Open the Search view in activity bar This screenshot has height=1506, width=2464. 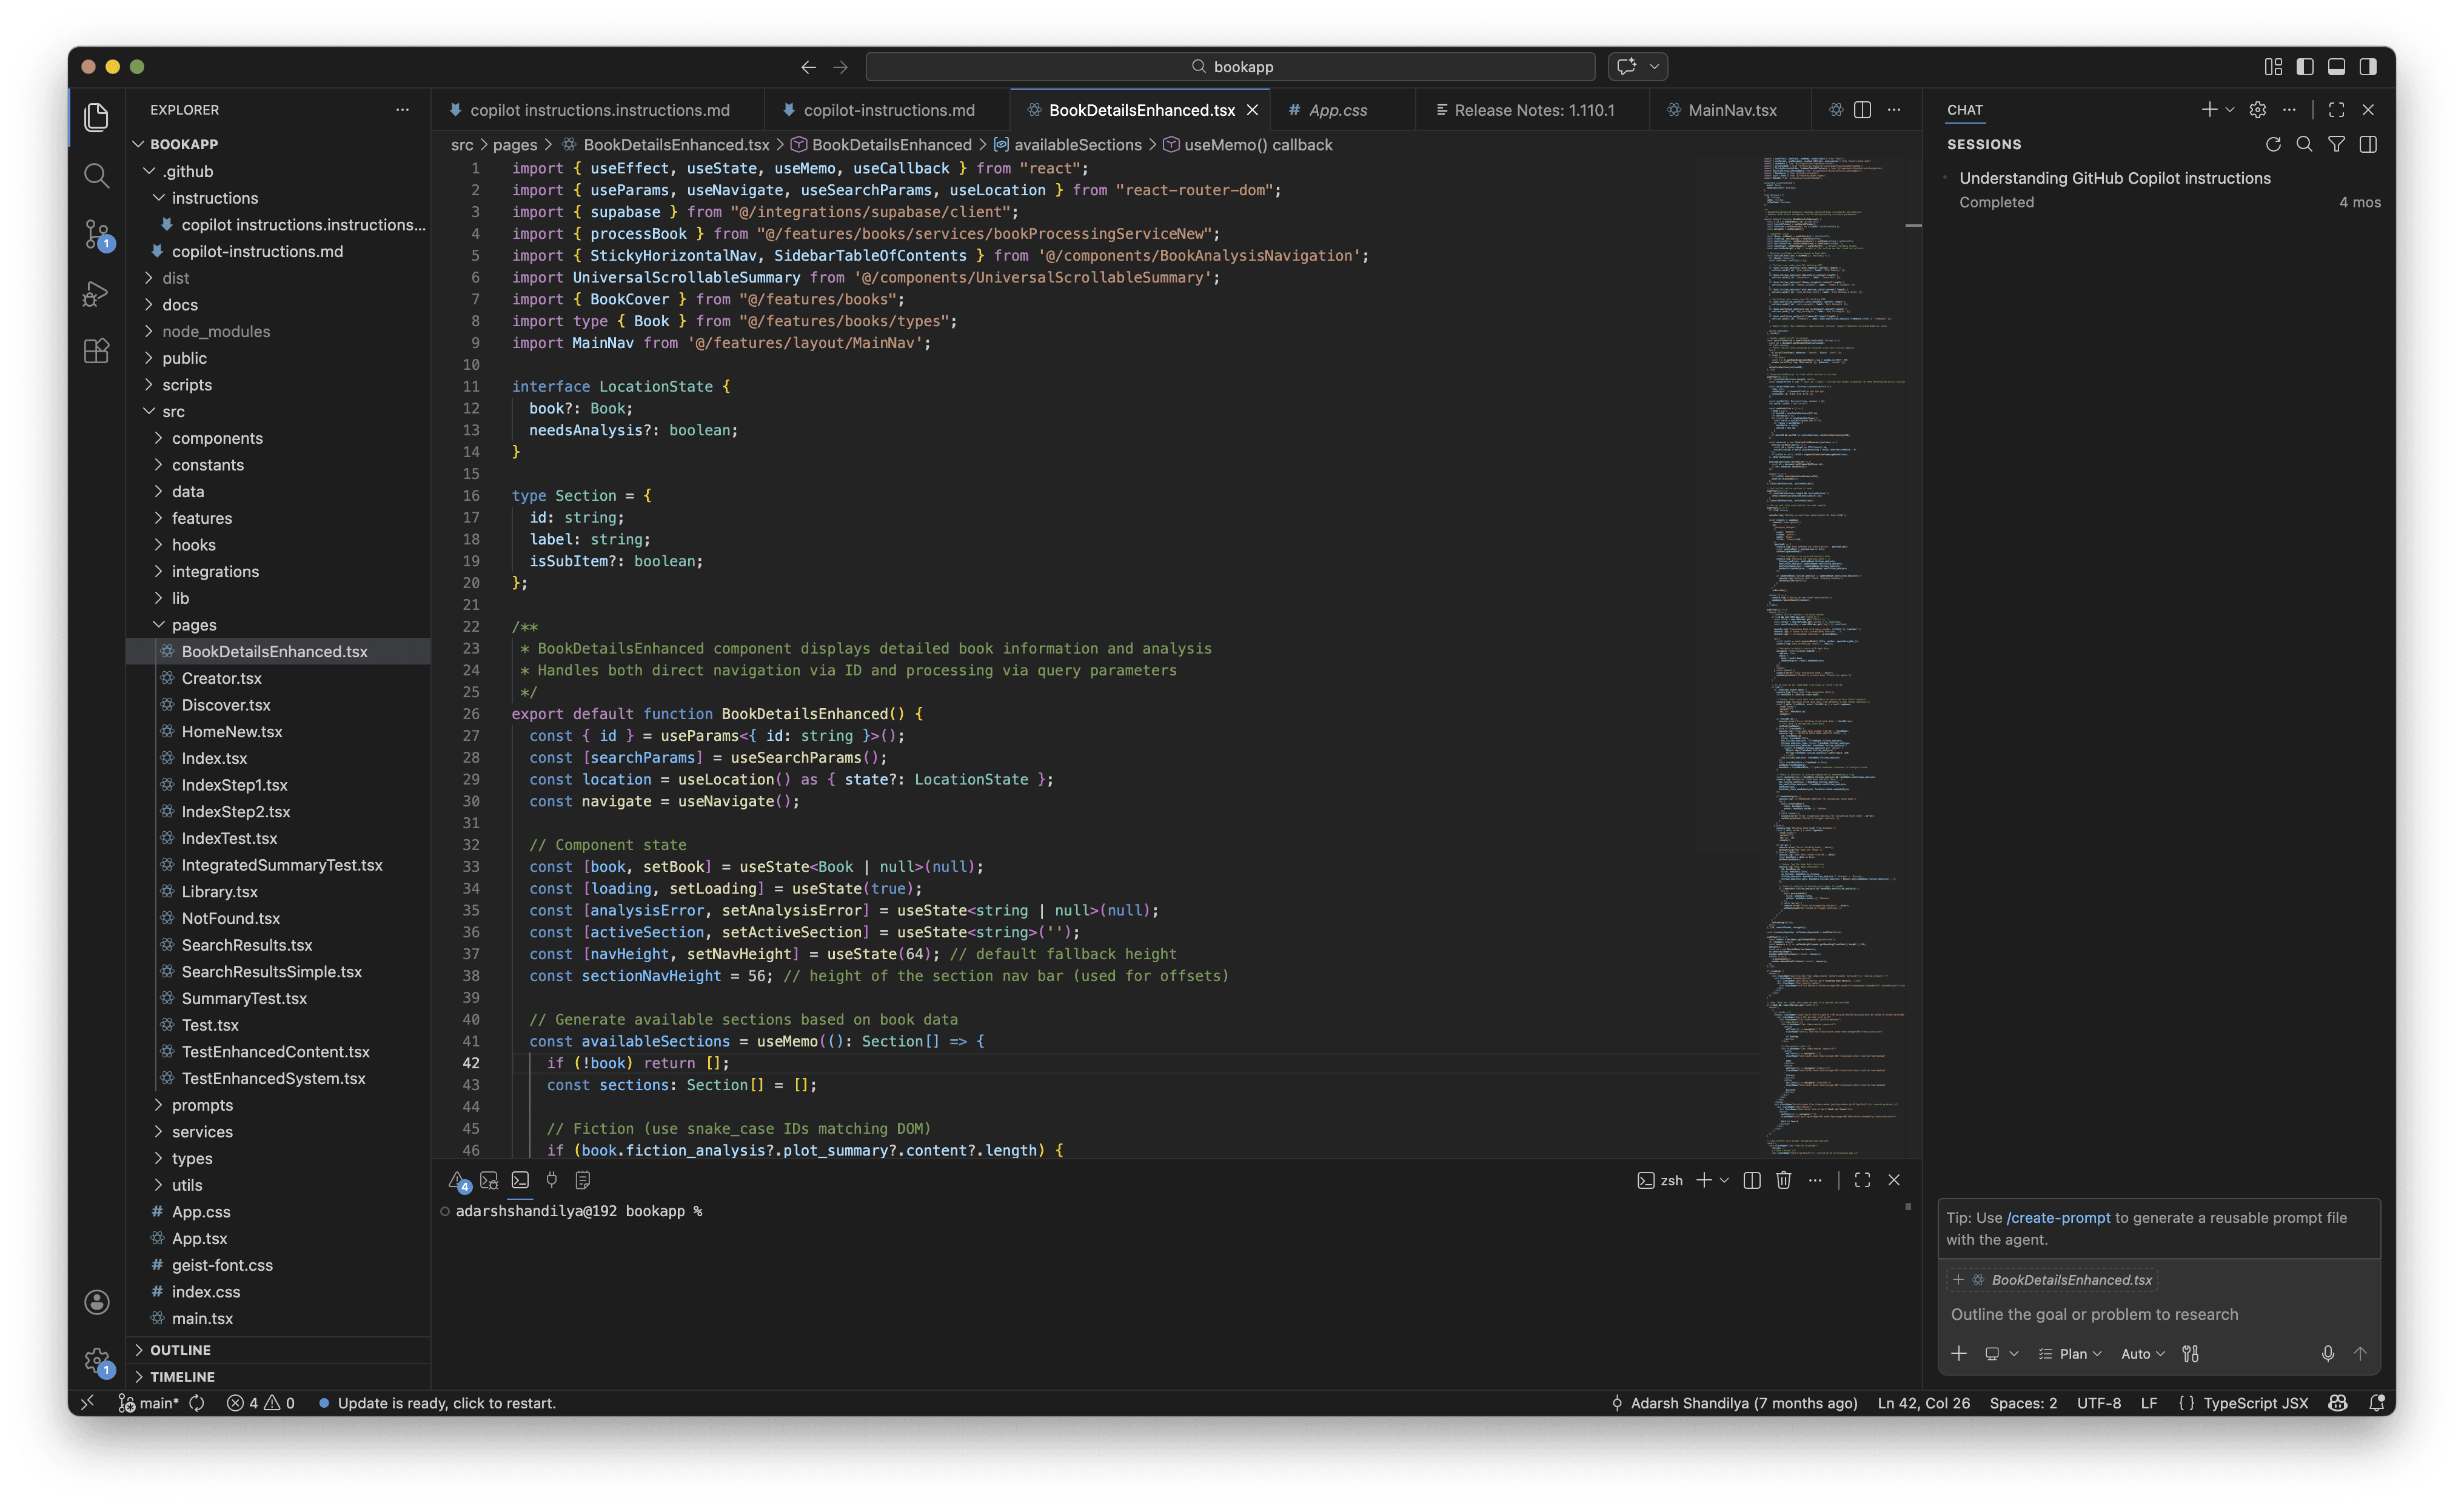pyautogui.click(x=96, y=176)
